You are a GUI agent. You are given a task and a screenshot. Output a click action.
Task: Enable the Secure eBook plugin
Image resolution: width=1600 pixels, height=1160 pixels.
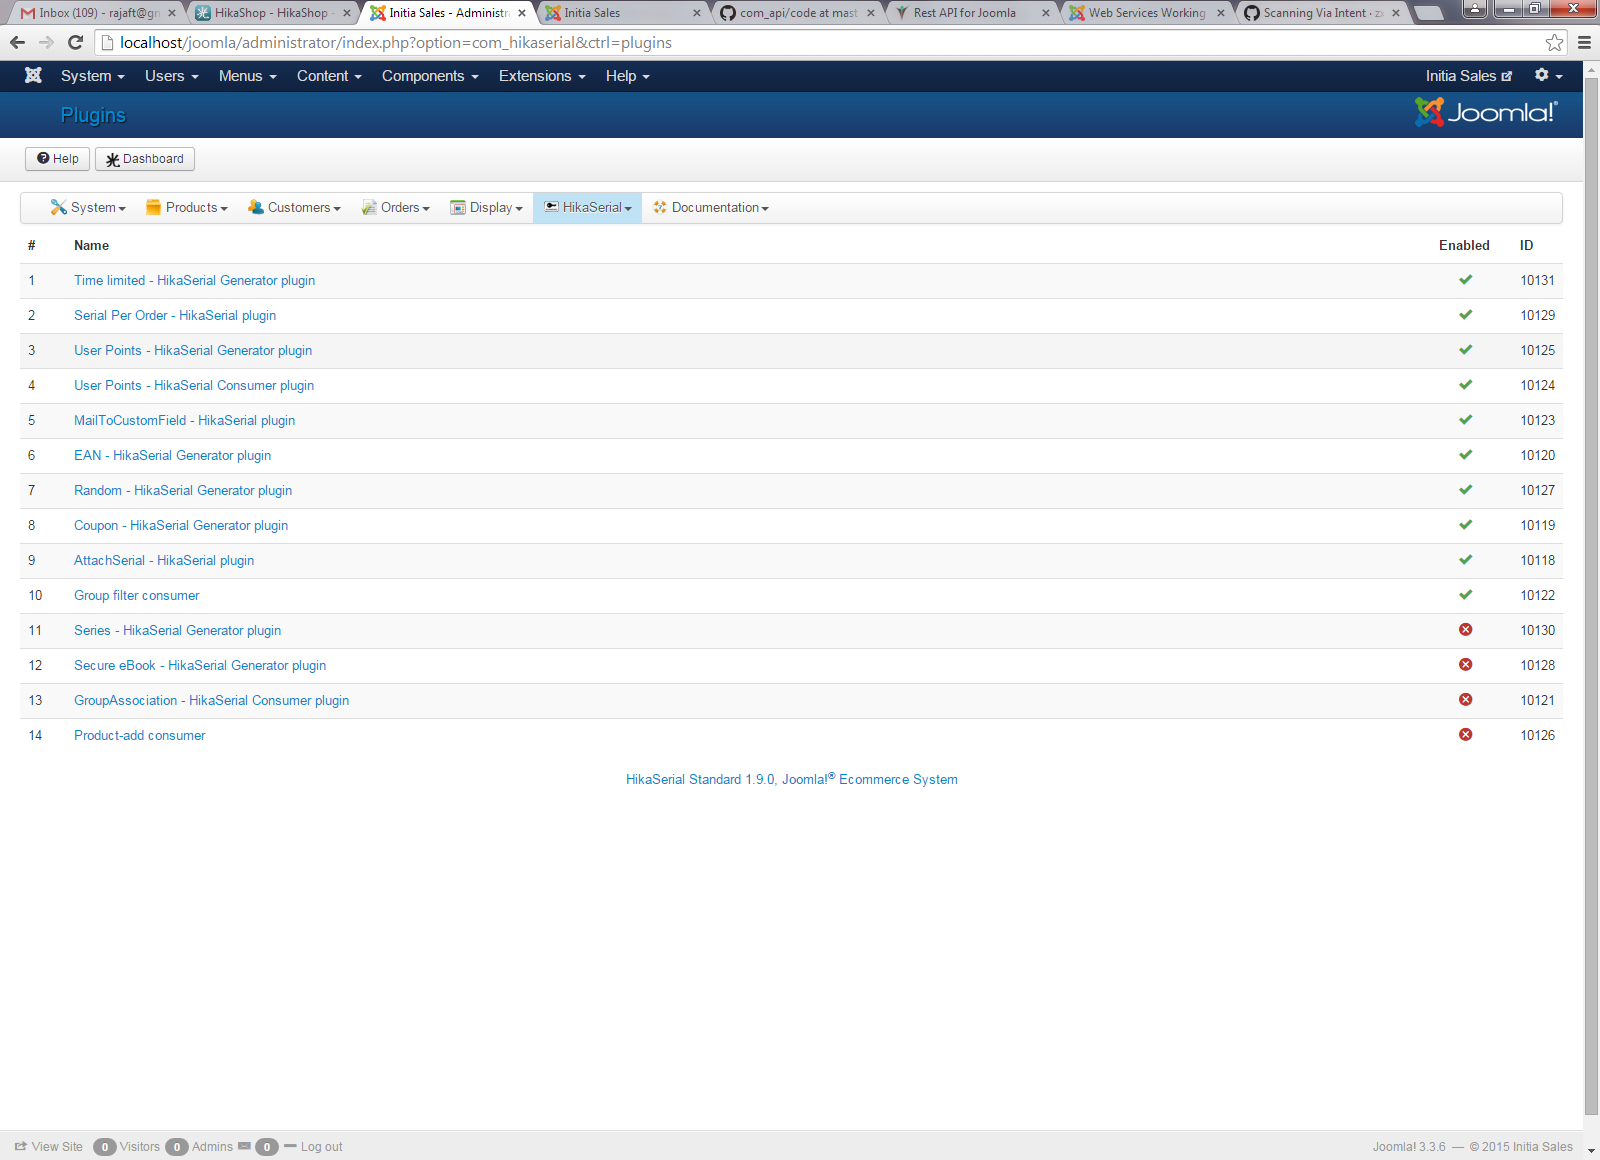pyautogui.click(x=1465, y=665)
